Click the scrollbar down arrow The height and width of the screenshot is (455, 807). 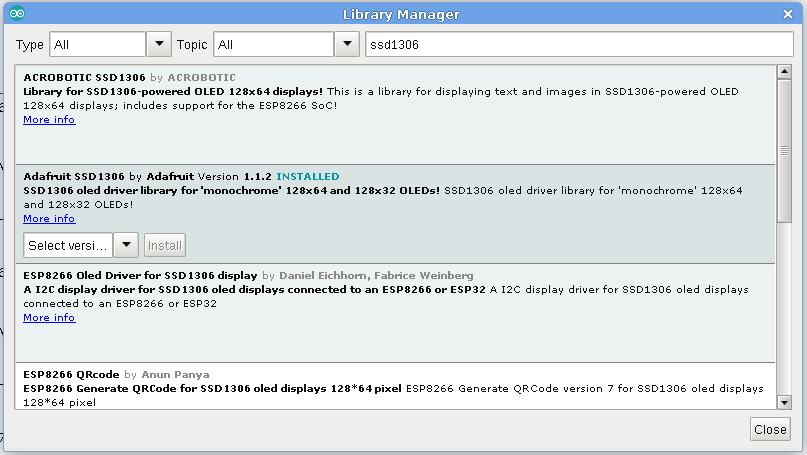pos(785,401)
